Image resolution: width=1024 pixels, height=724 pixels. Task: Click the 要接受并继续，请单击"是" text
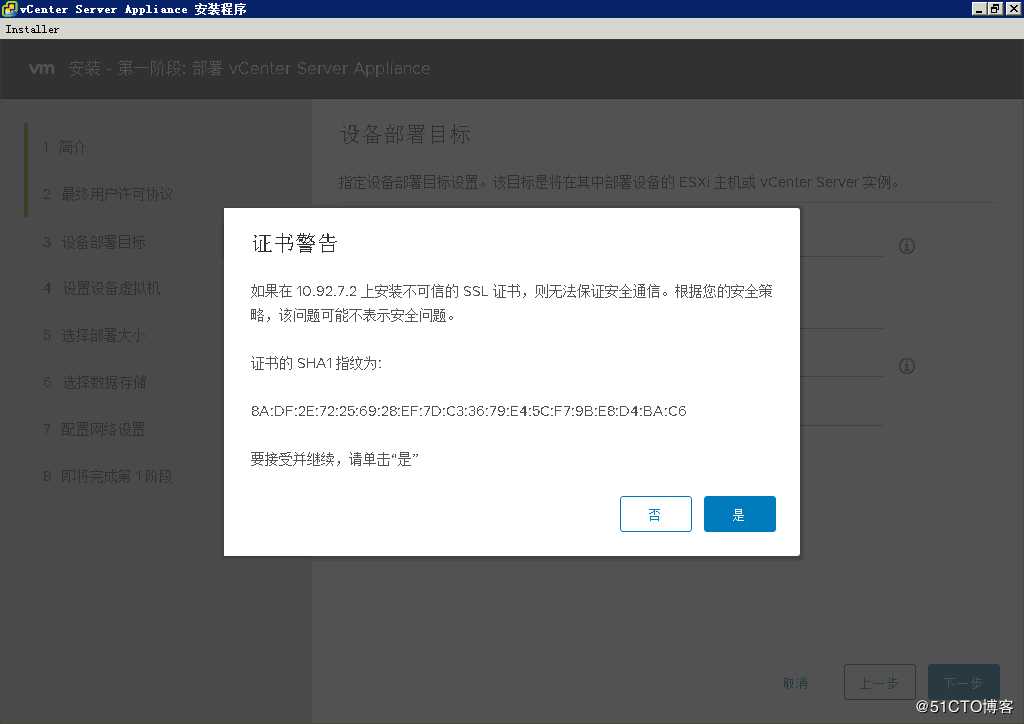pos(334,459)
